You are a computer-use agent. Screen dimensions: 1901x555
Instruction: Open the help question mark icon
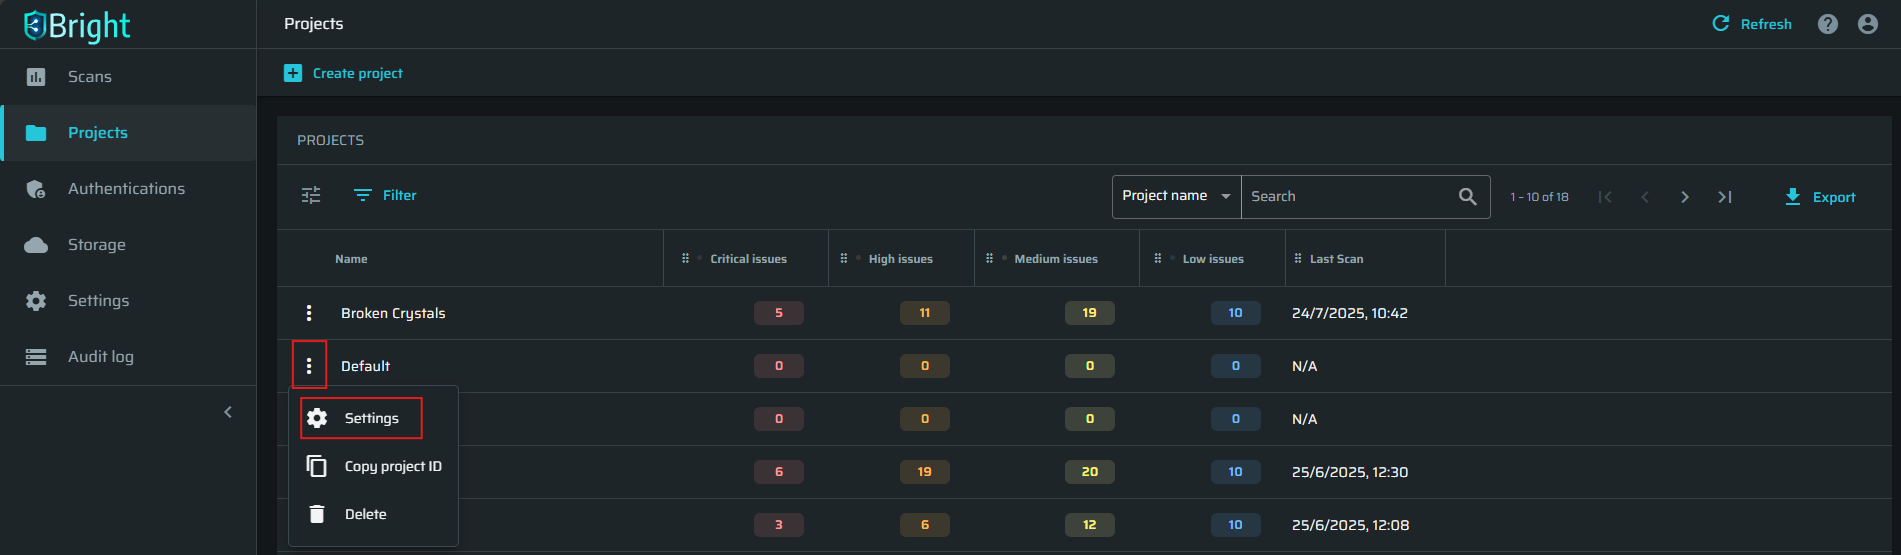point(1828,24)
